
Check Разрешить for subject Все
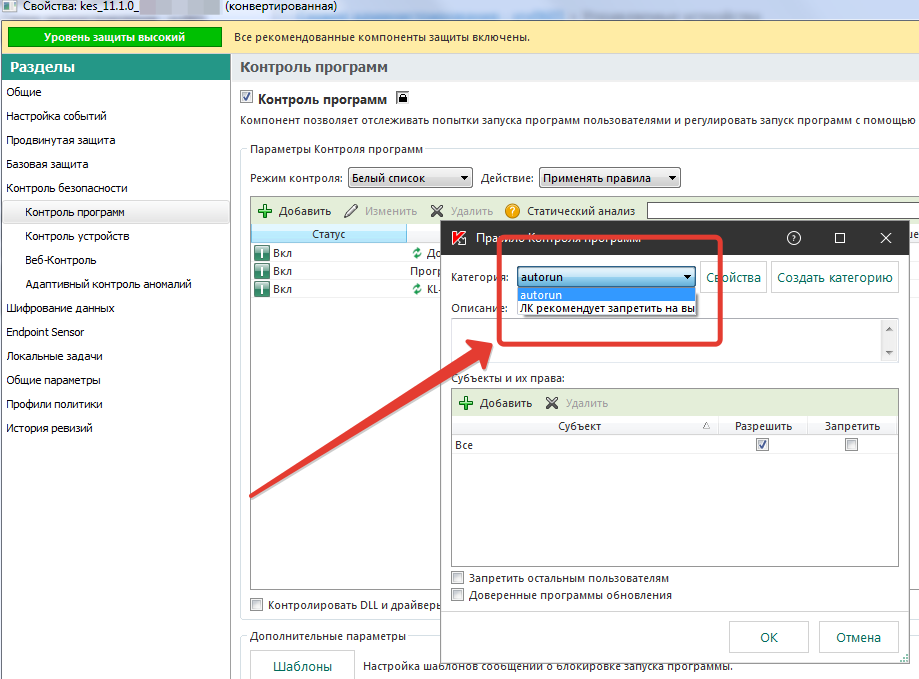[x=762, y=445]
